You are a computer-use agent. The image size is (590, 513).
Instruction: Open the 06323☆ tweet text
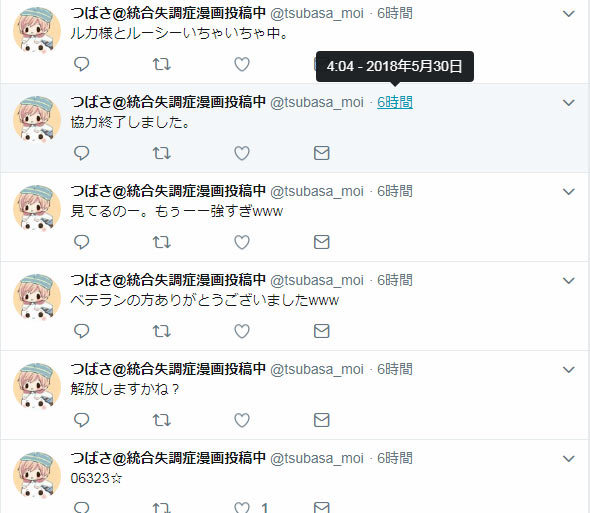coord(96,478)
